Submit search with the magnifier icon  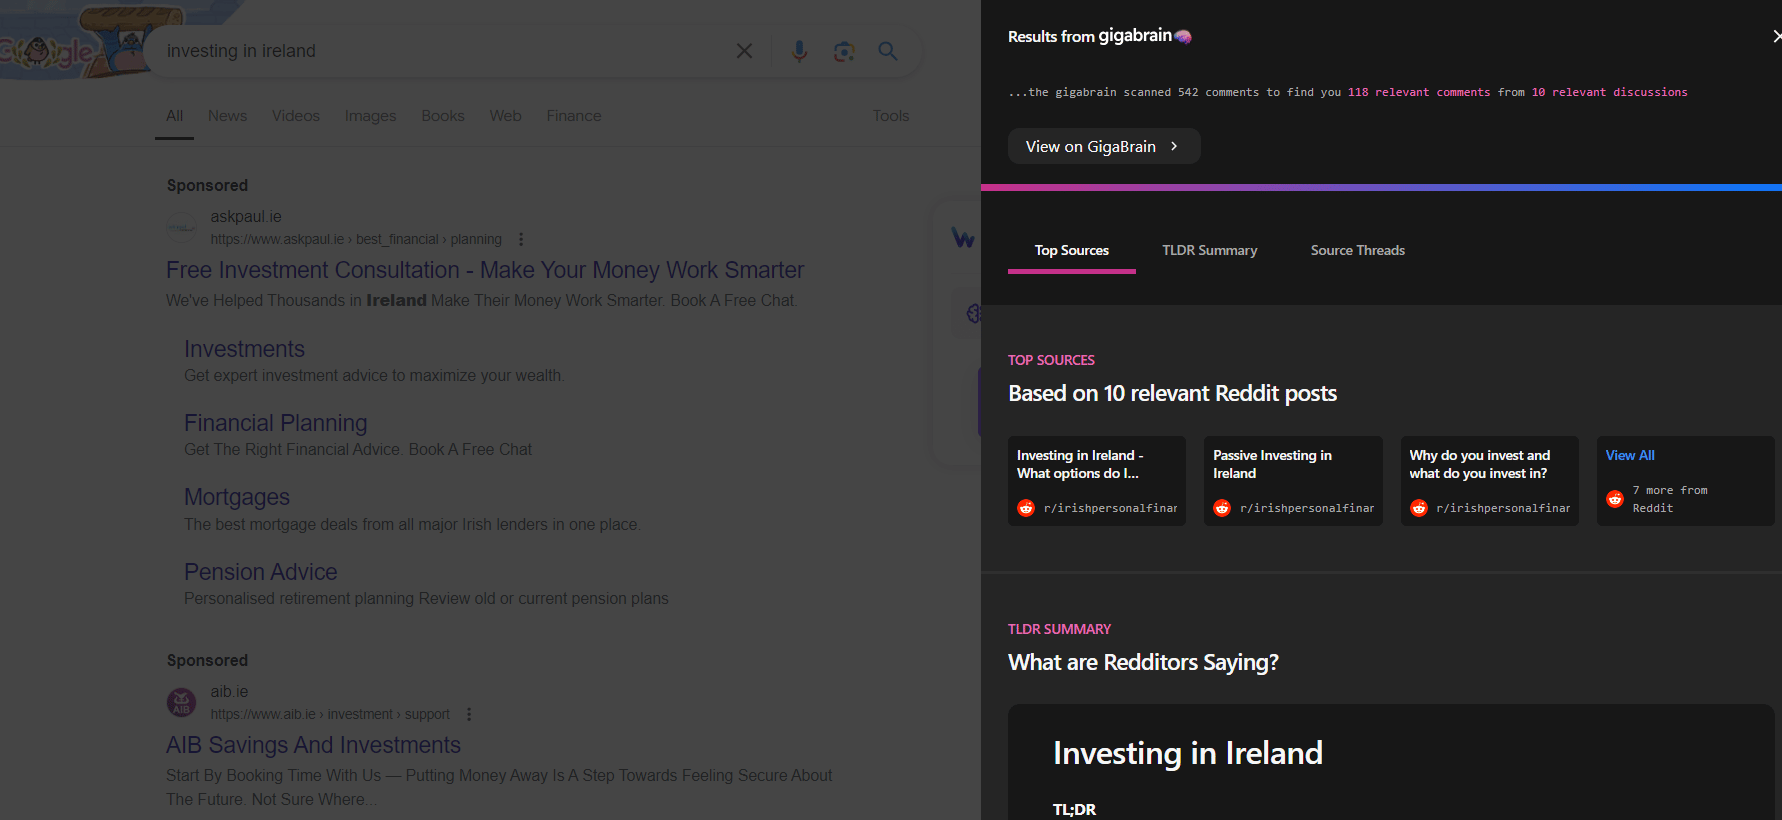click(888, 51)
